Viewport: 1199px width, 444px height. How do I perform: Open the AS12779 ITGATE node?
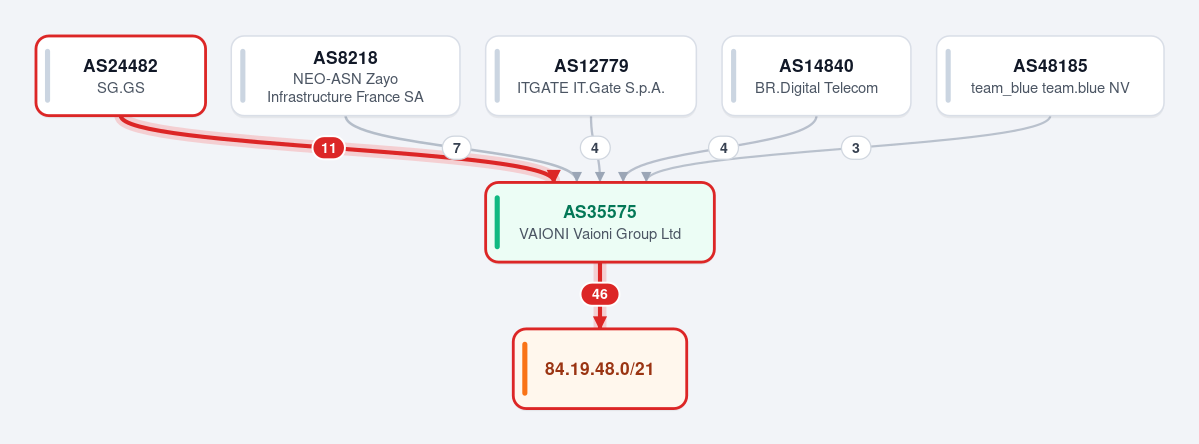[591, 76]
